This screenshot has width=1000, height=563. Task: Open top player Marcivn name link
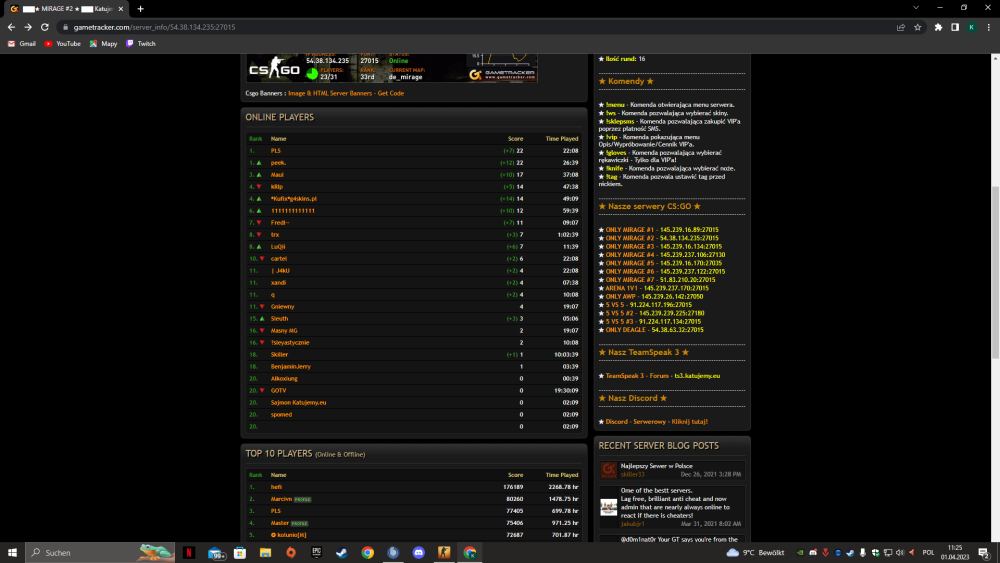[281, 499]
